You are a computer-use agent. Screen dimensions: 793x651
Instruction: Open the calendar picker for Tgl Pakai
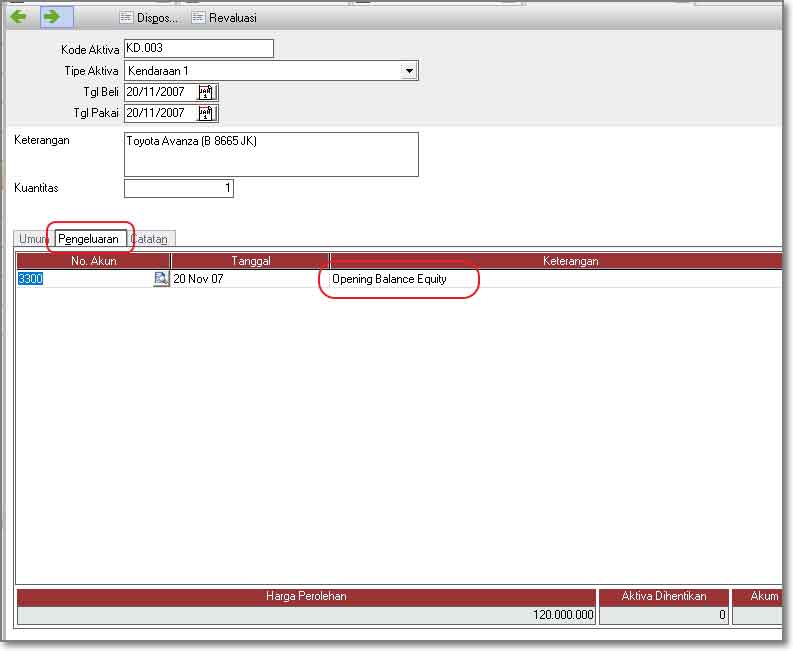(x=207, y=112)
